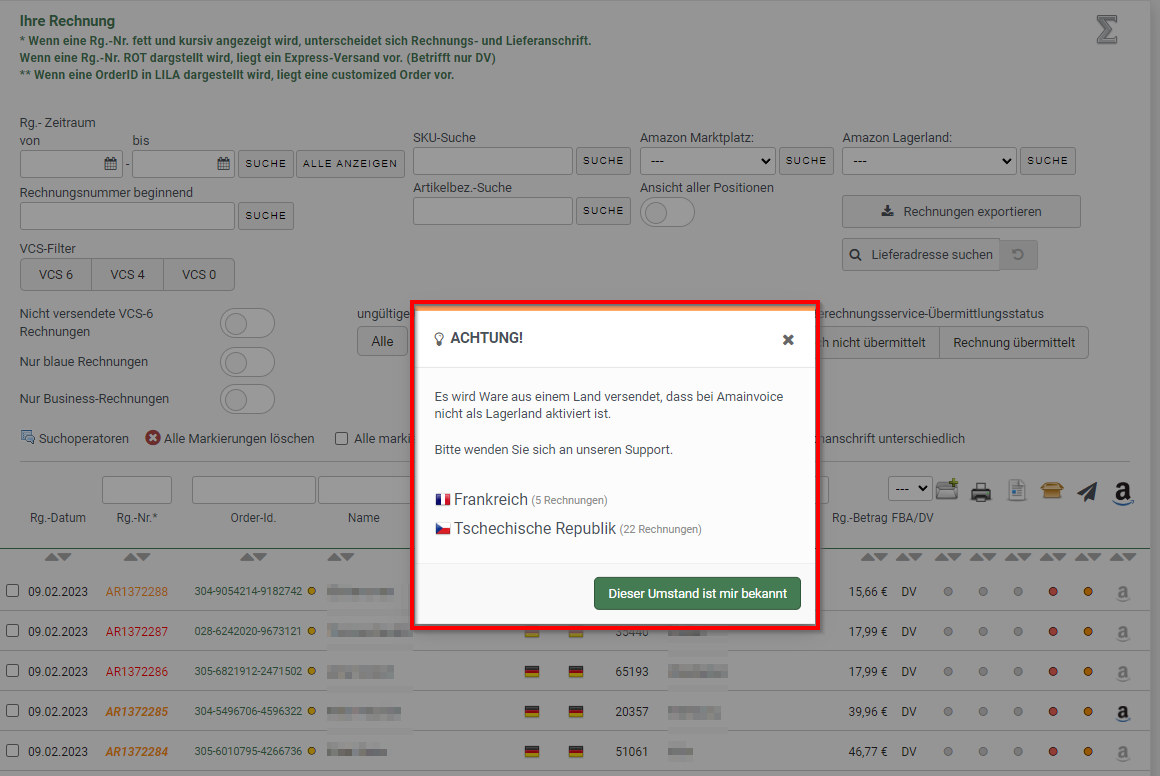This screenshot has width=1160, height=776.
Task: Select the VCS 0 filter tab
Action: coord(199,274)
